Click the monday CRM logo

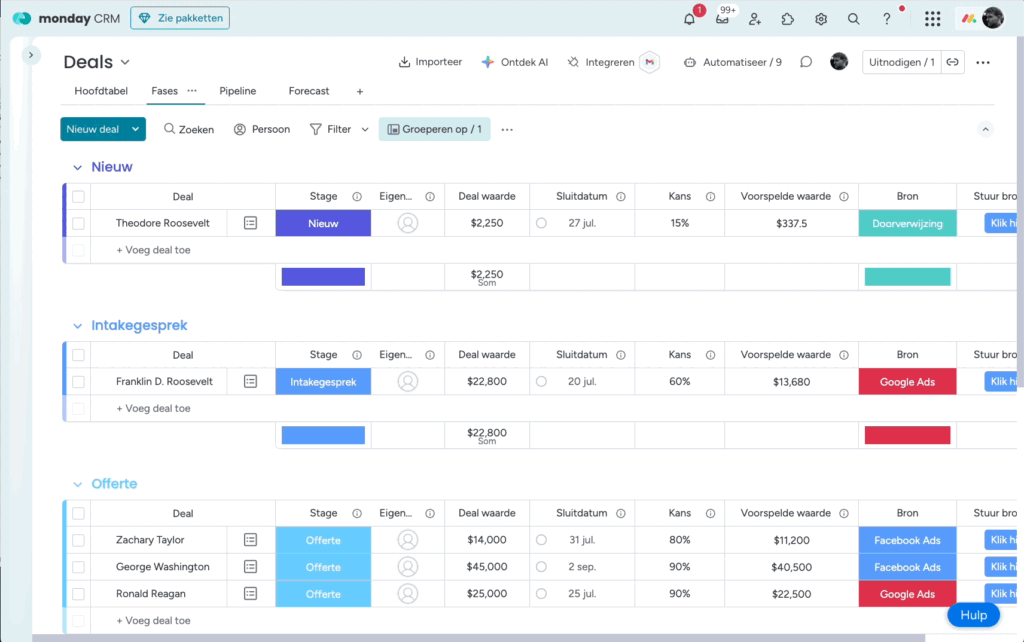coord(67,18)
